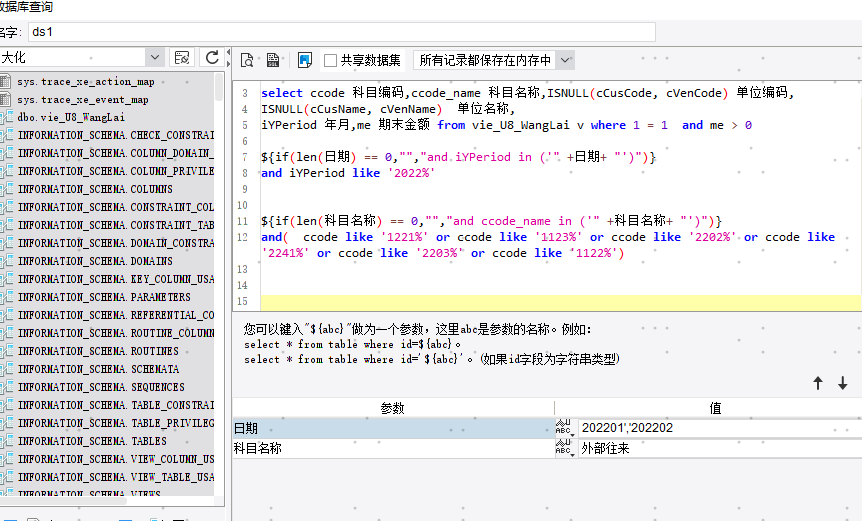Select INFORMATION_SCHEMA.CHECK_CONSTRAI view

(115, 135)
